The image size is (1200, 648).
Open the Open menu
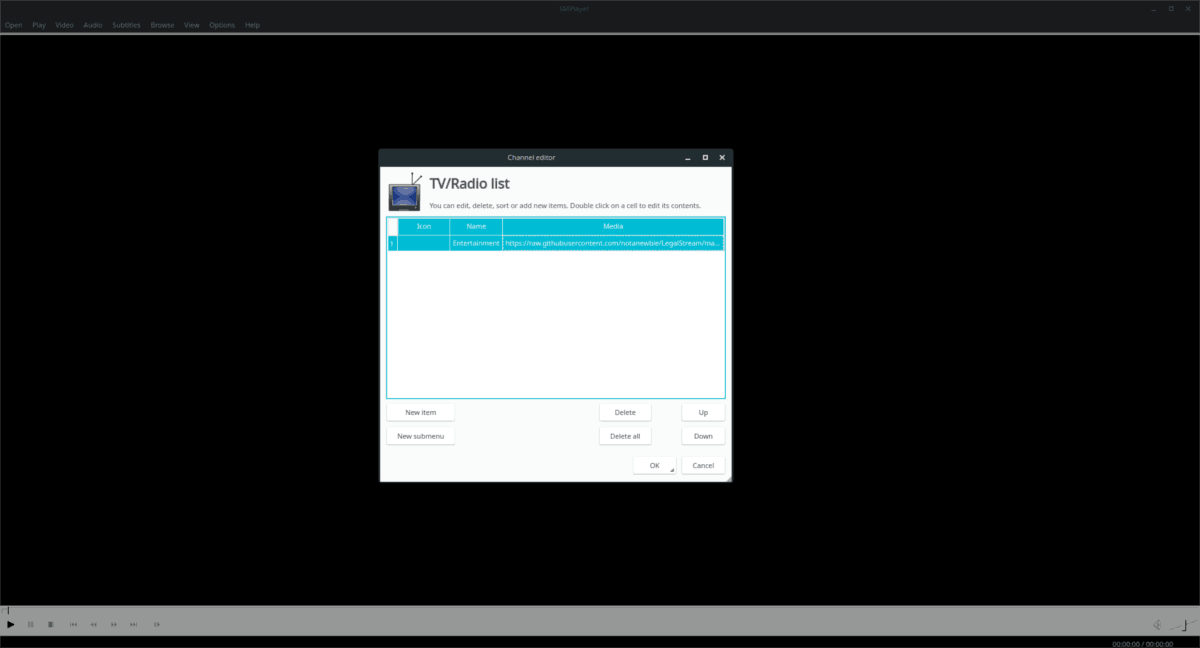13,25
